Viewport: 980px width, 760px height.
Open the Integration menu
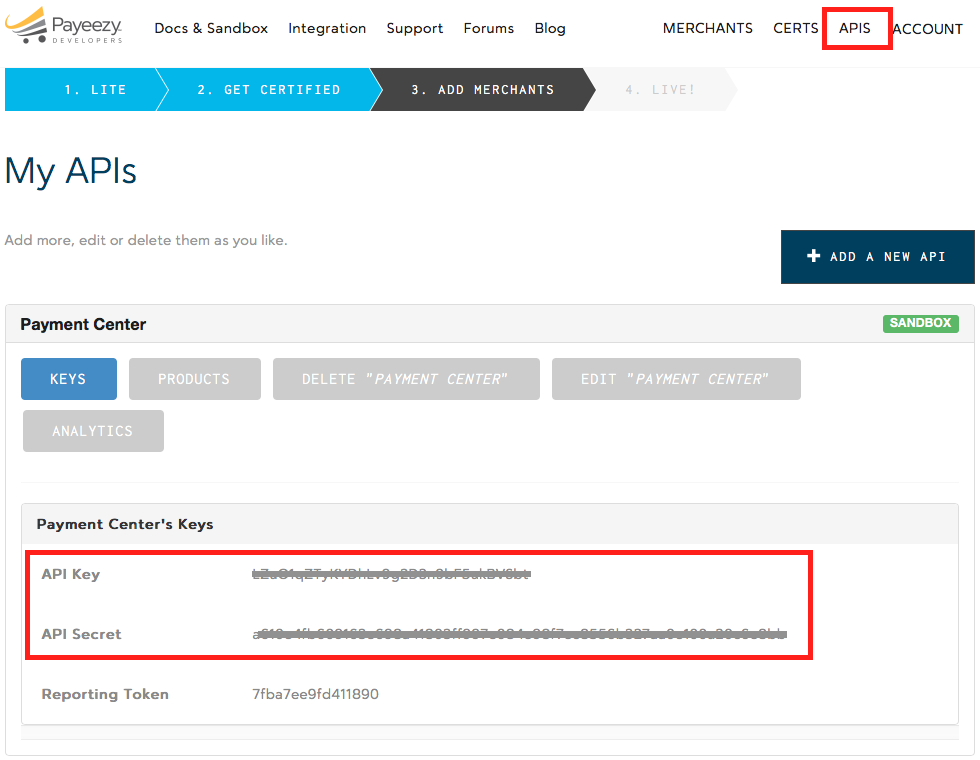click(327, 28)
